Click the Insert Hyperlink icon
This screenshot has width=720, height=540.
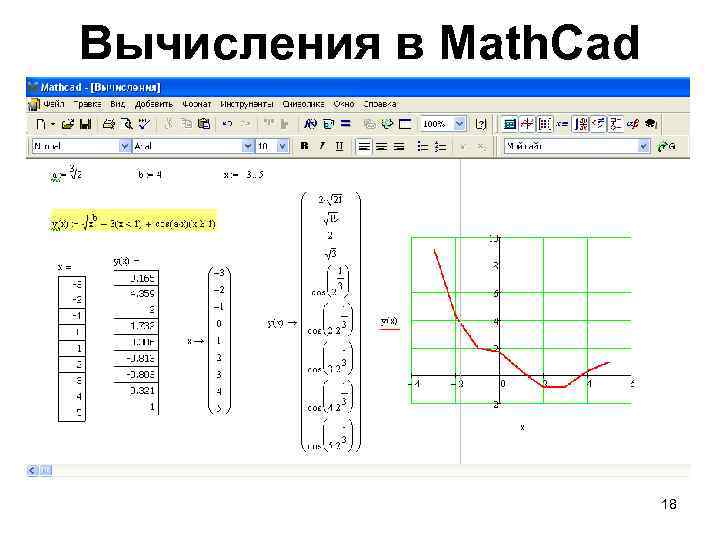pyautogui.click(x=369, y=124)
